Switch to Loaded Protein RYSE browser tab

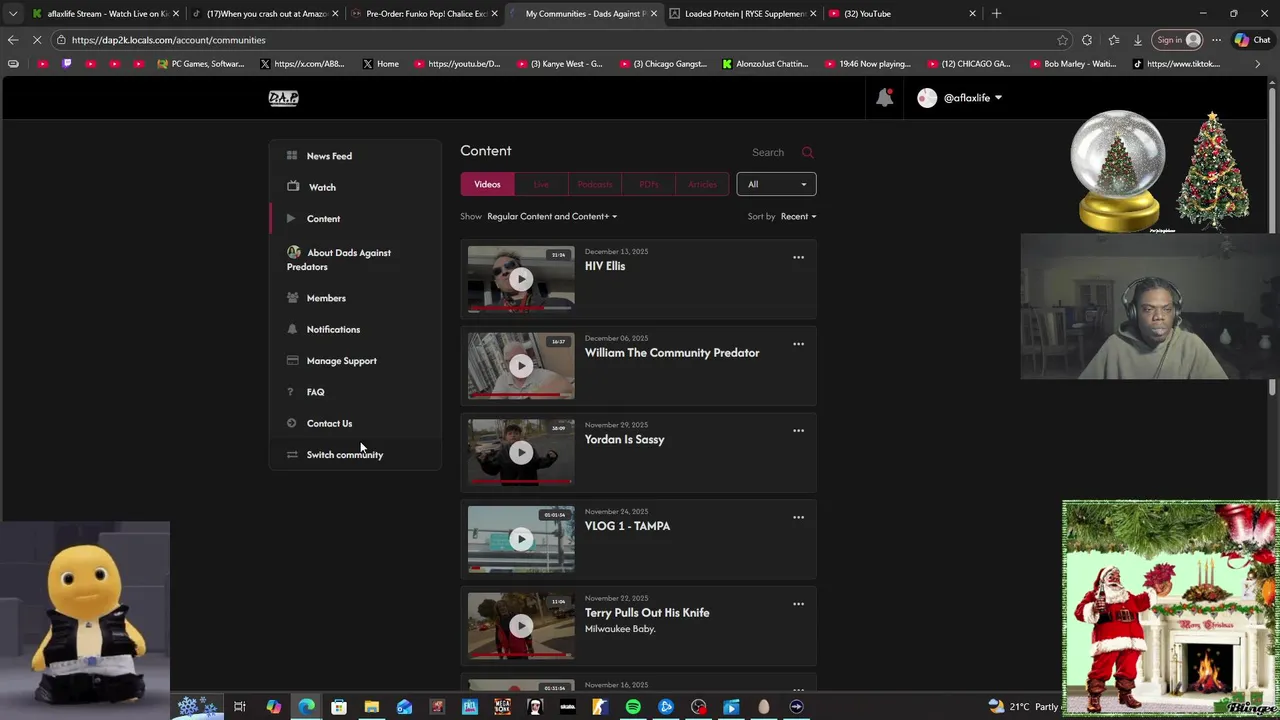point(742,14)
